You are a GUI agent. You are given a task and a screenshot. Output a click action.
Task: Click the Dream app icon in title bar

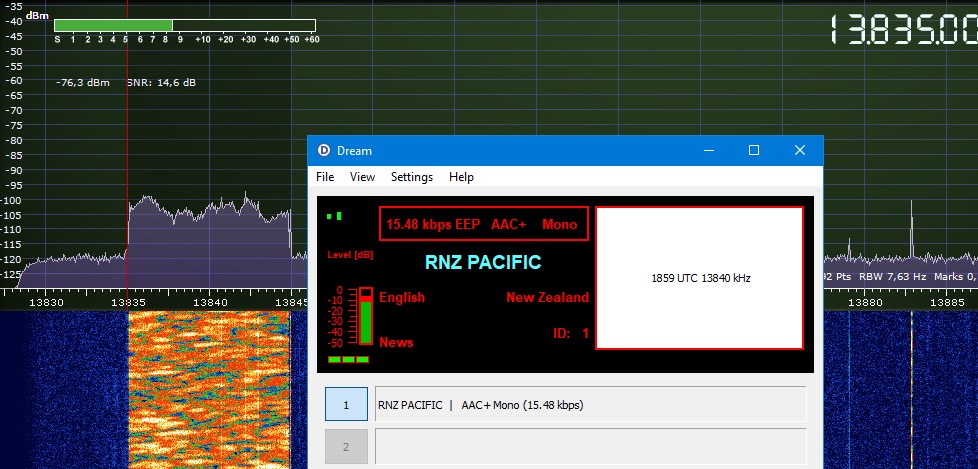(x=324, y=150)
